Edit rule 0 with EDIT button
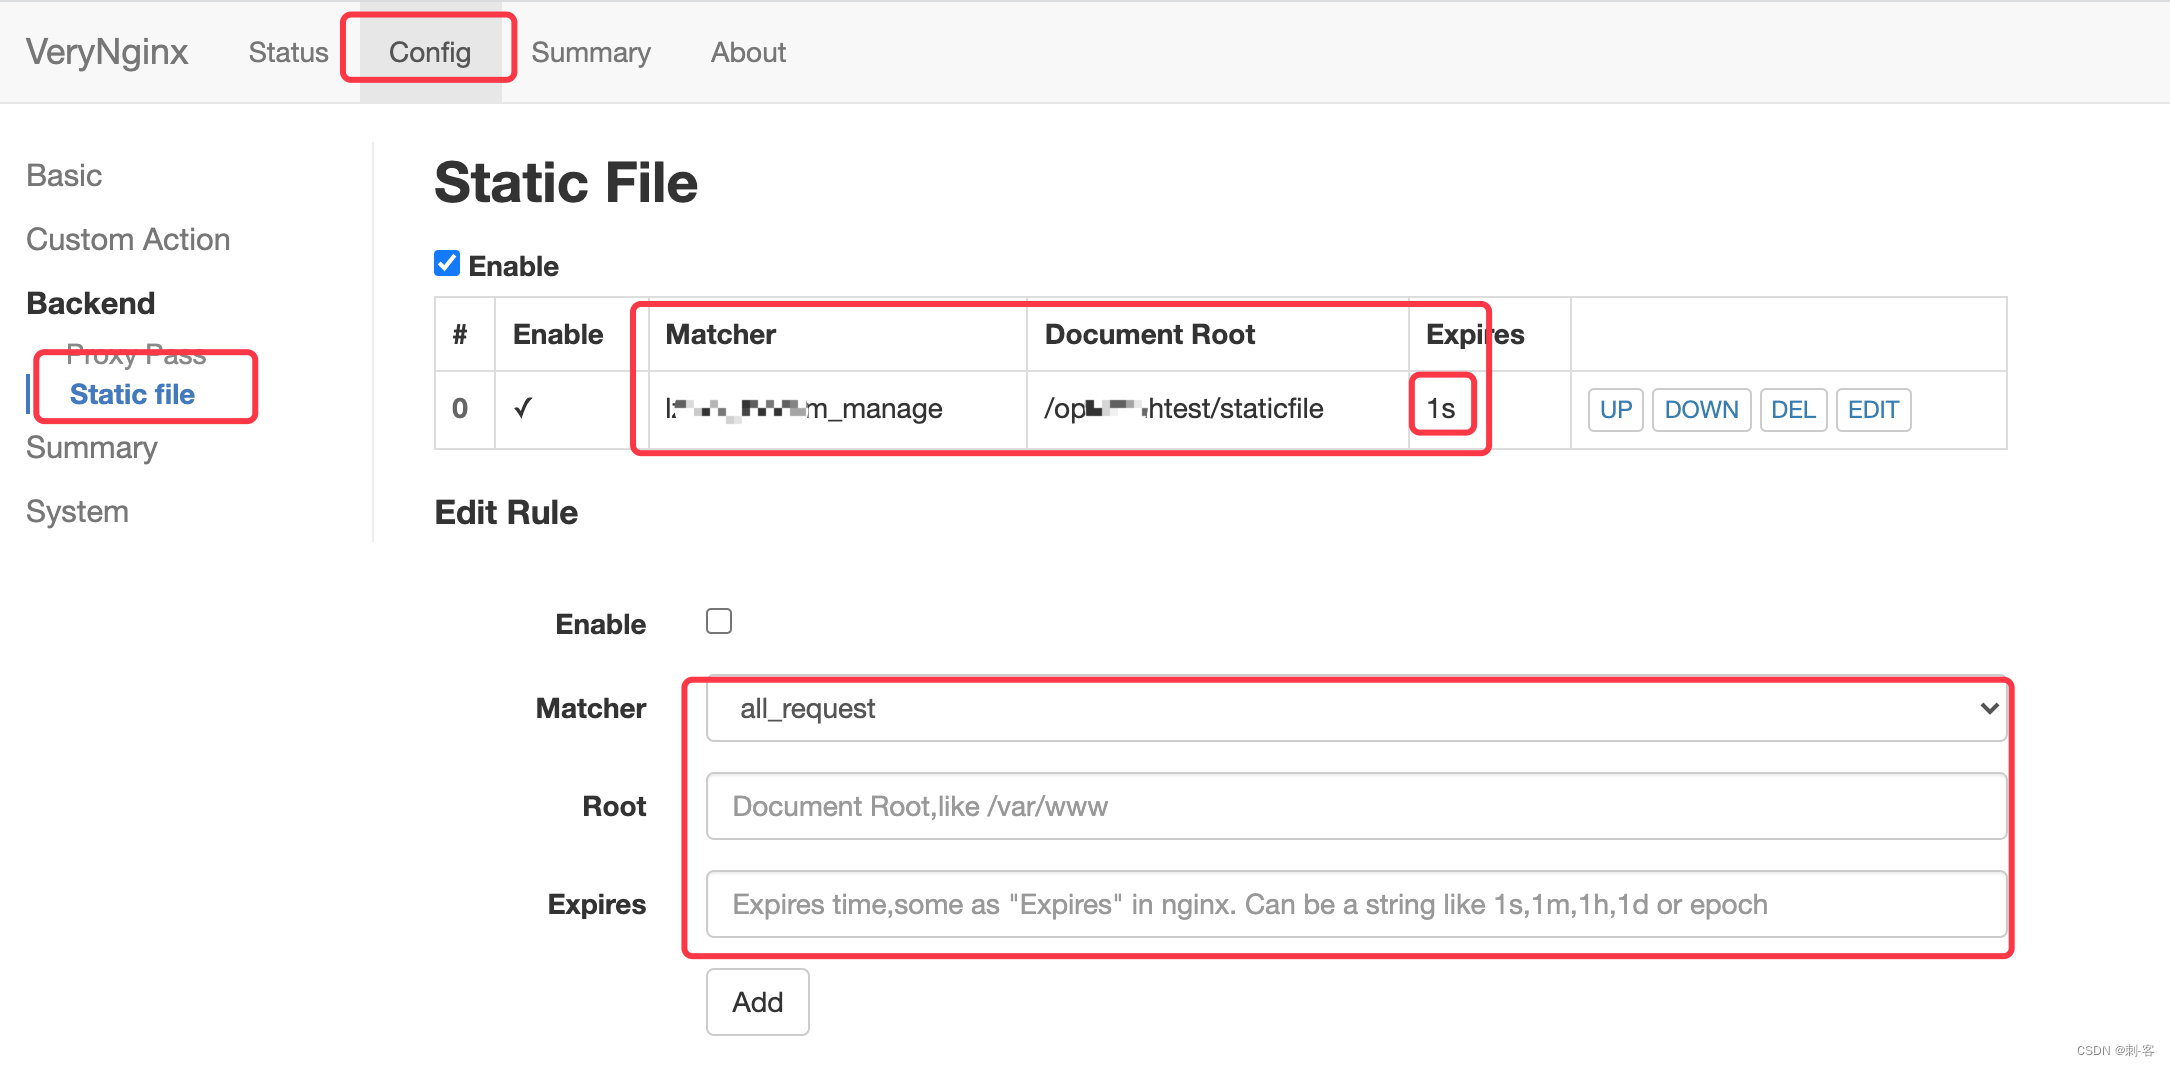This screenshot has height=1066, width=2170. point(1873,410)
